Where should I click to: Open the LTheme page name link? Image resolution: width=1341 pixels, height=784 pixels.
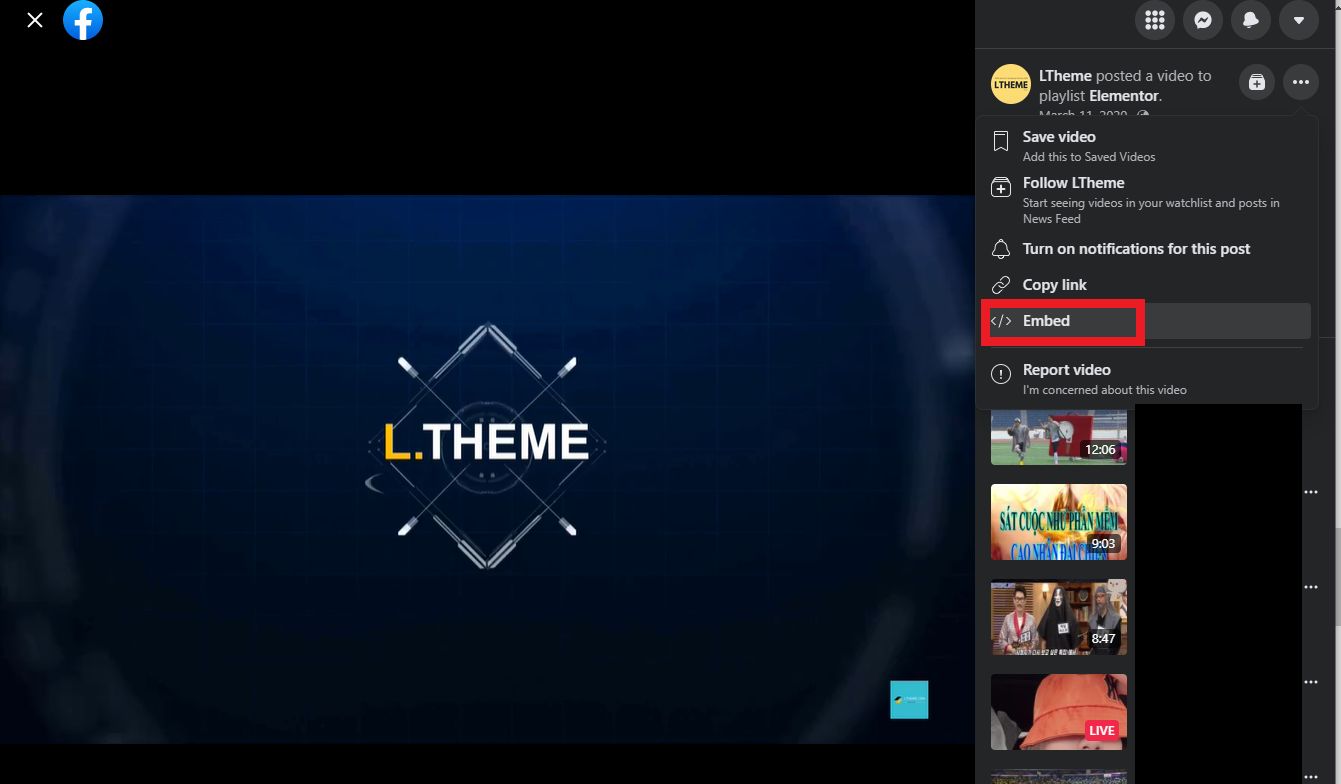point(1065,76)
